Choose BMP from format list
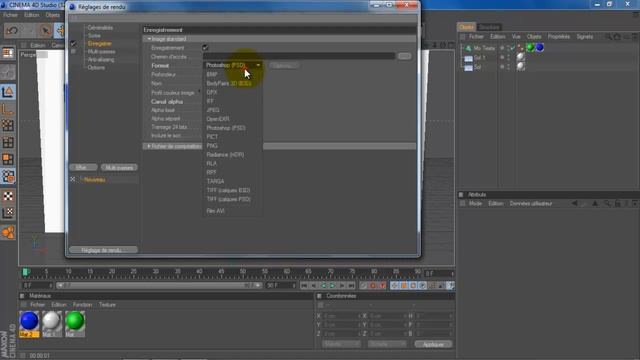This screenshot has width=640, height=360. [x=212, y=75]
